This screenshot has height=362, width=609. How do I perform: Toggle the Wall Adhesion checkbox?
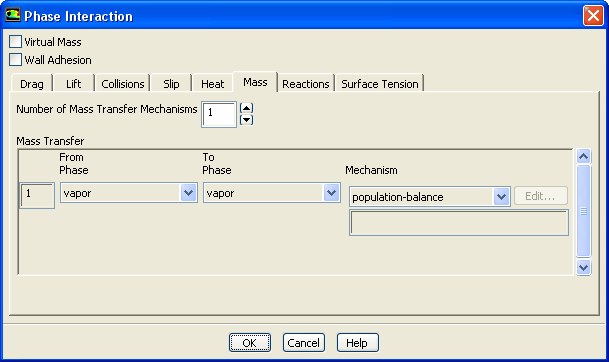[x=16, y=60]
